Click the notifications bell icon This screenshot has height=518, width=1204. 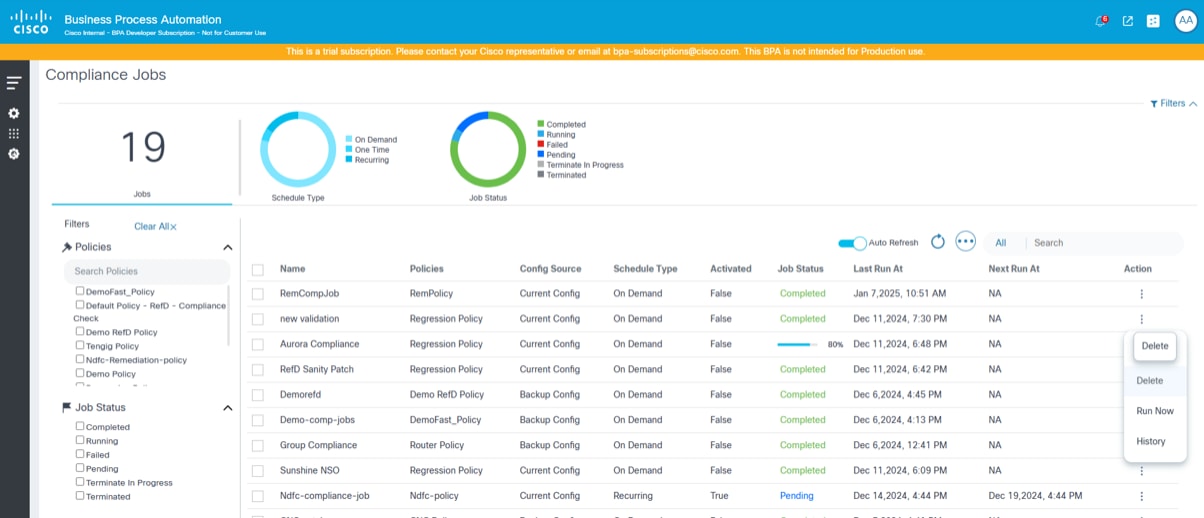point(1101,21)
